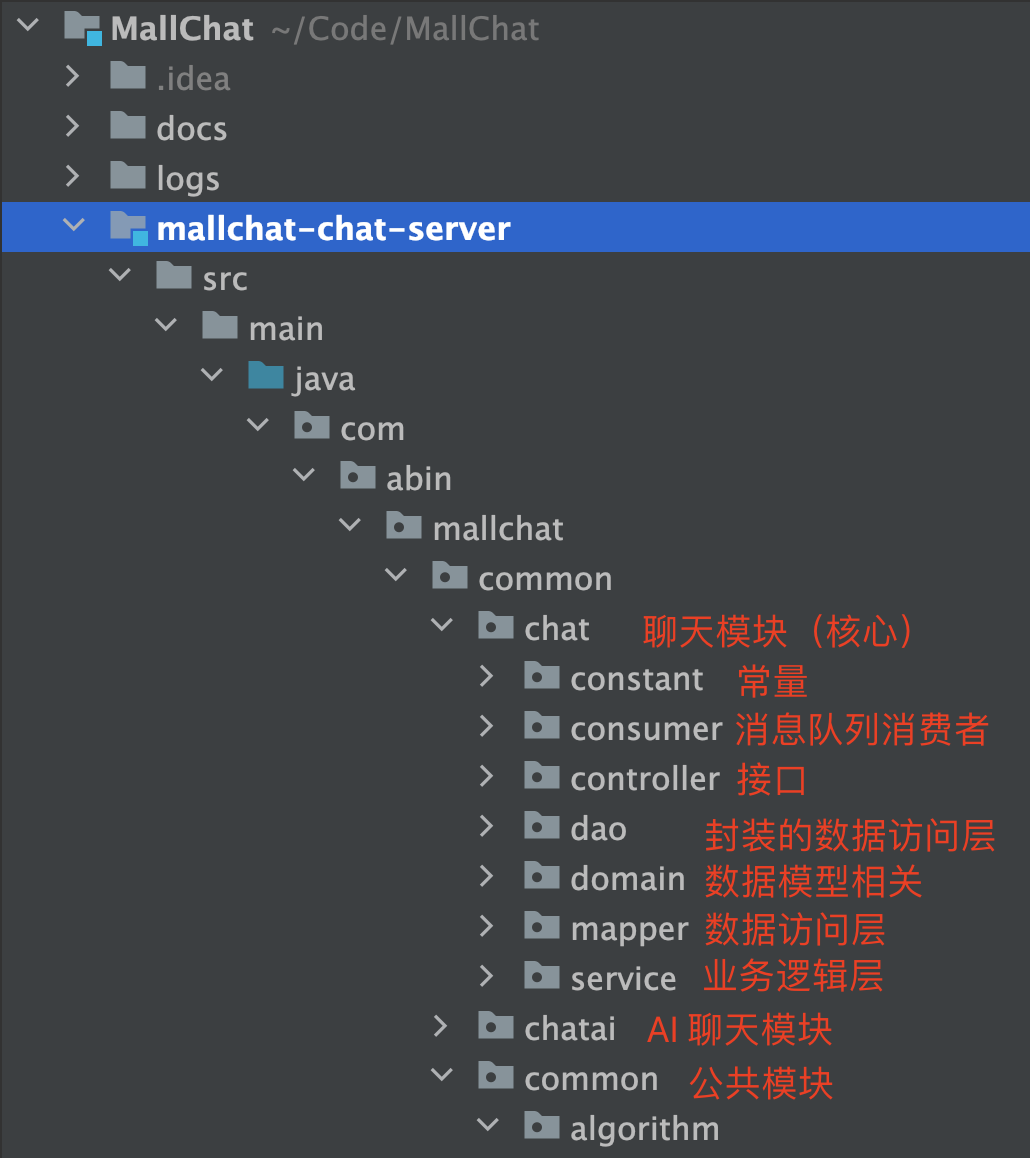1030x1158 pixels.
Task: Collapse the src folder chevron
Action: (120, 275)
